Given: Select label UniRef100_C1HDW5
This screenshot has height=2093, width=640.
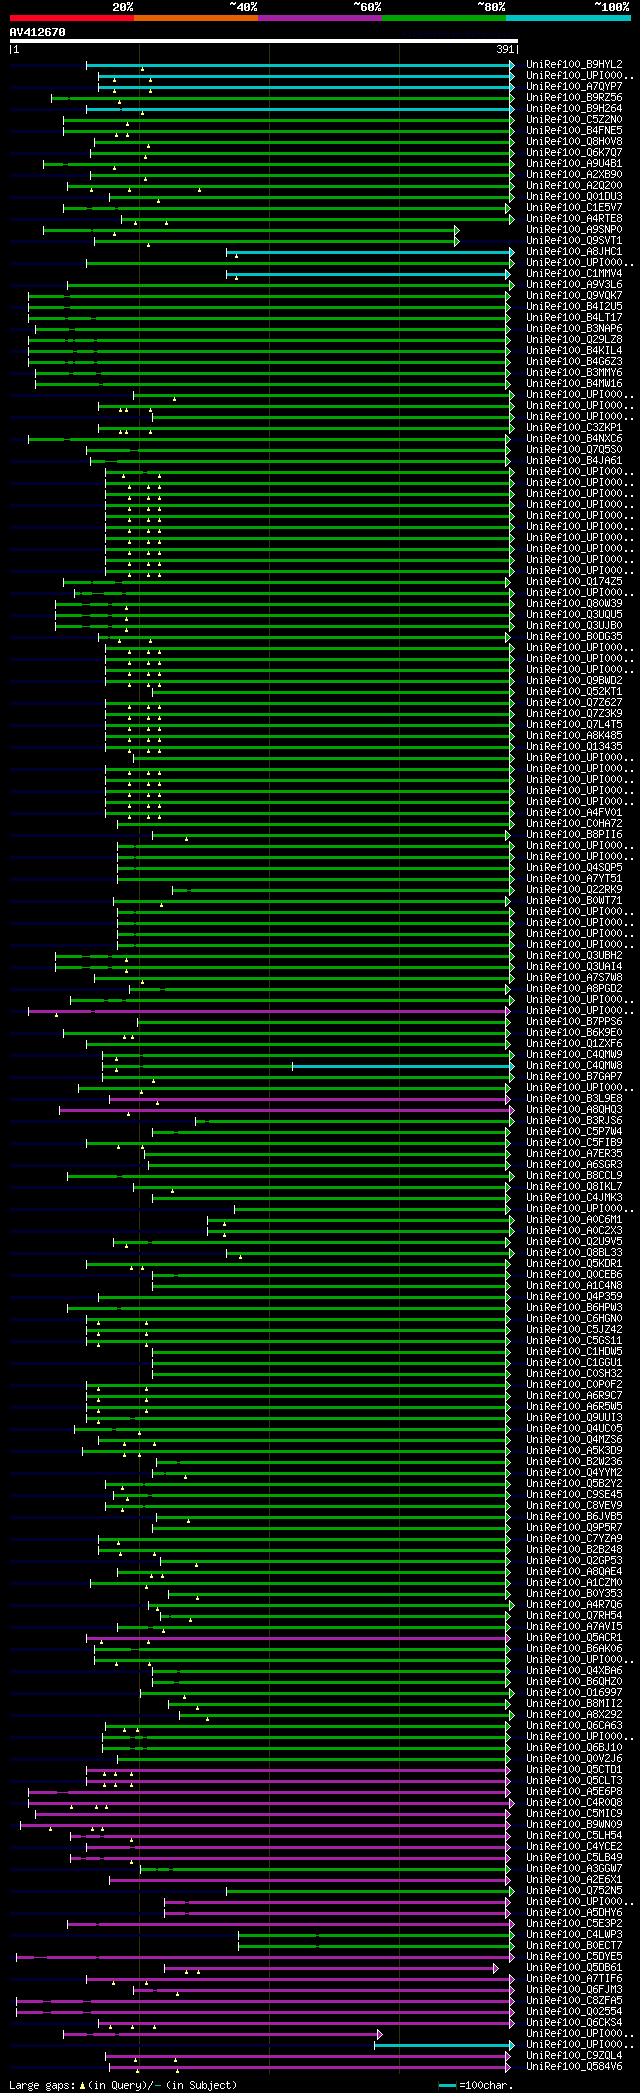Looking at the screenshot, I should pyautogui.click(x=574, y=1352).
